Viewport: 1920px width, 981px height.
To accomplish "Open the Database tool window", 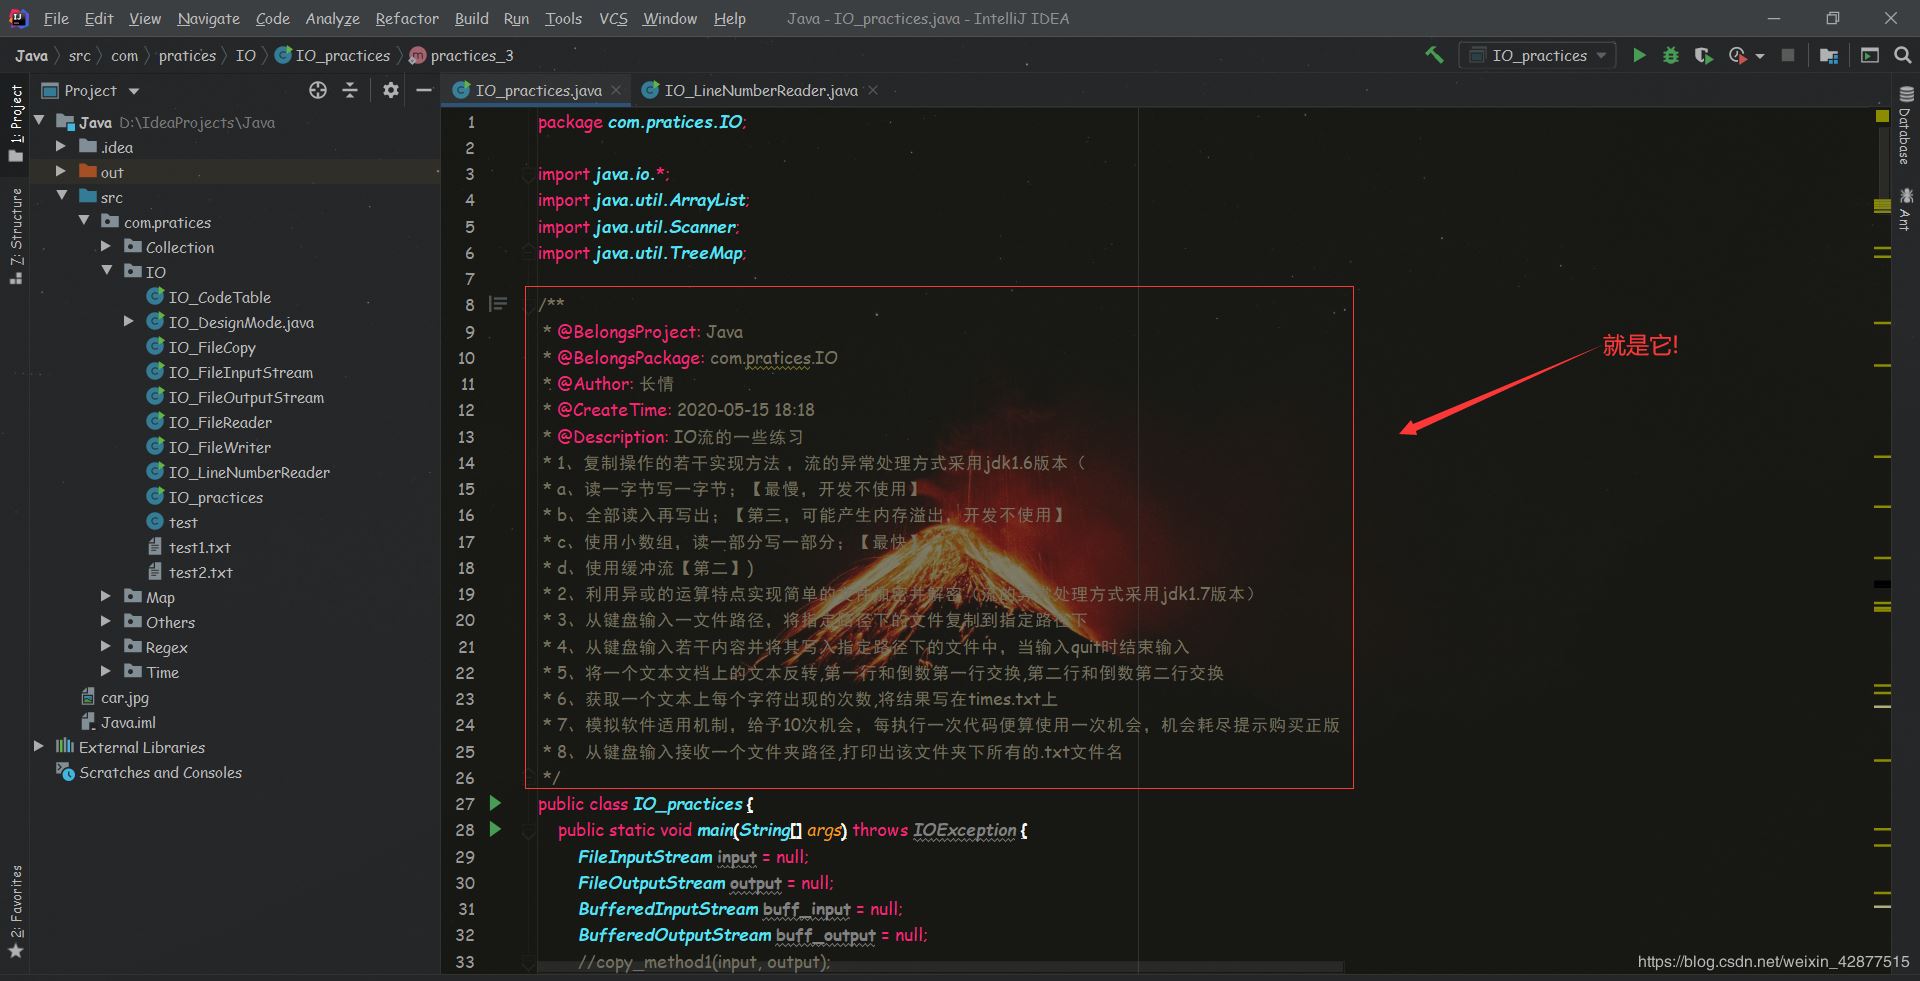I will point(1906,124).
